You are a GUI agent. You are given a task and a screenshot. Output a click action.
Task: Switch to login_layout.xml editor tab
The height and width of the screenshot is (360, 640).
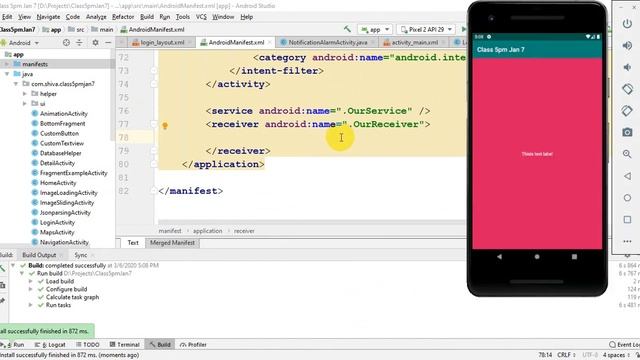(162, 42)
